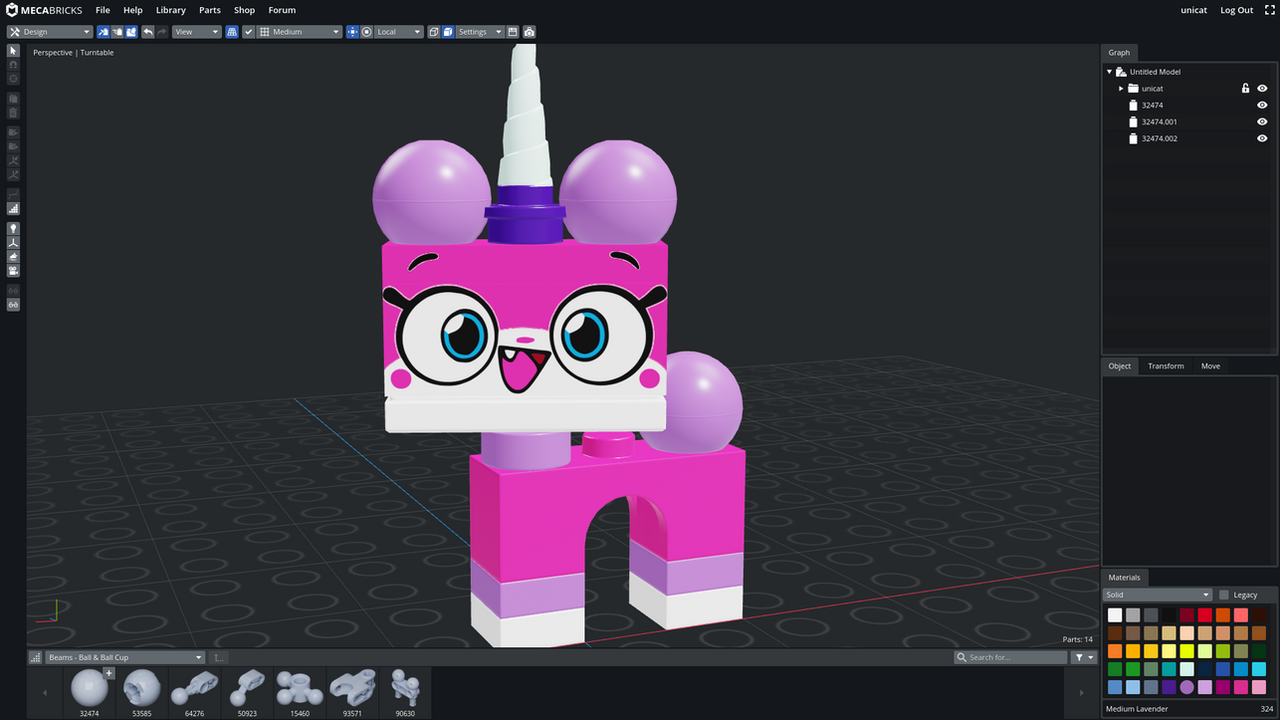
Task: Pick the white color swatch
Action: pyautogui.click(x=1115, y=615)
